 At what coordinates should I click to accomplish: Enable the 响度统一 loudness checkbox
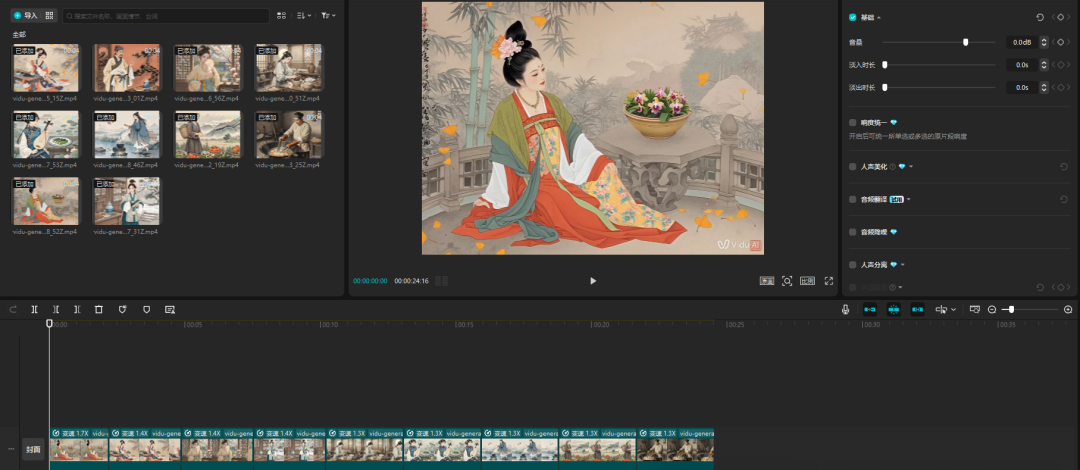click(853, 122)
